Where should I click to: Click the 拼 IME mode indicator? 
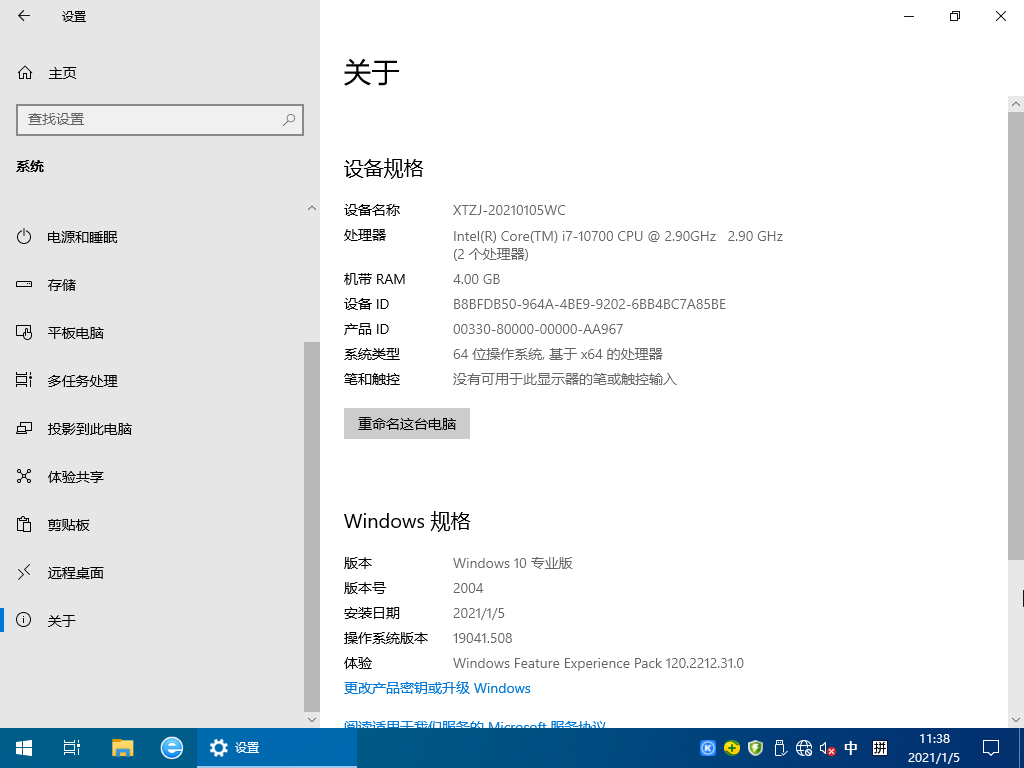point(880,748)
